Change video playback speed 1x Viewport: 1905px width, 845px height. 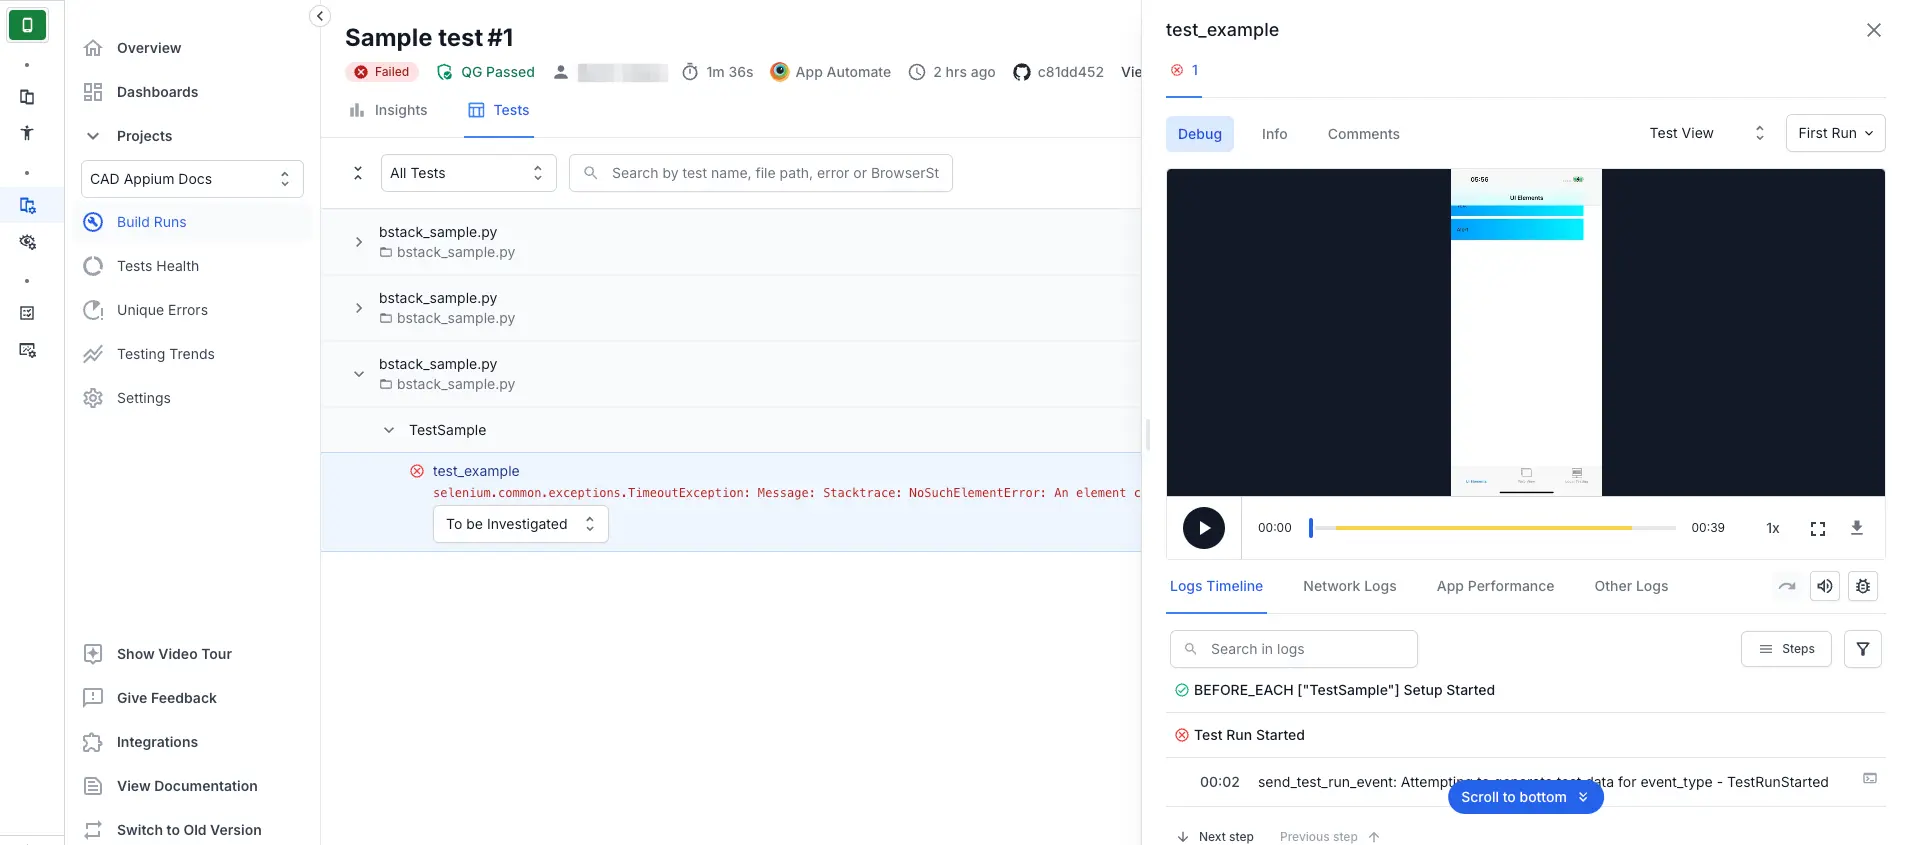(x=1772, y=528)
